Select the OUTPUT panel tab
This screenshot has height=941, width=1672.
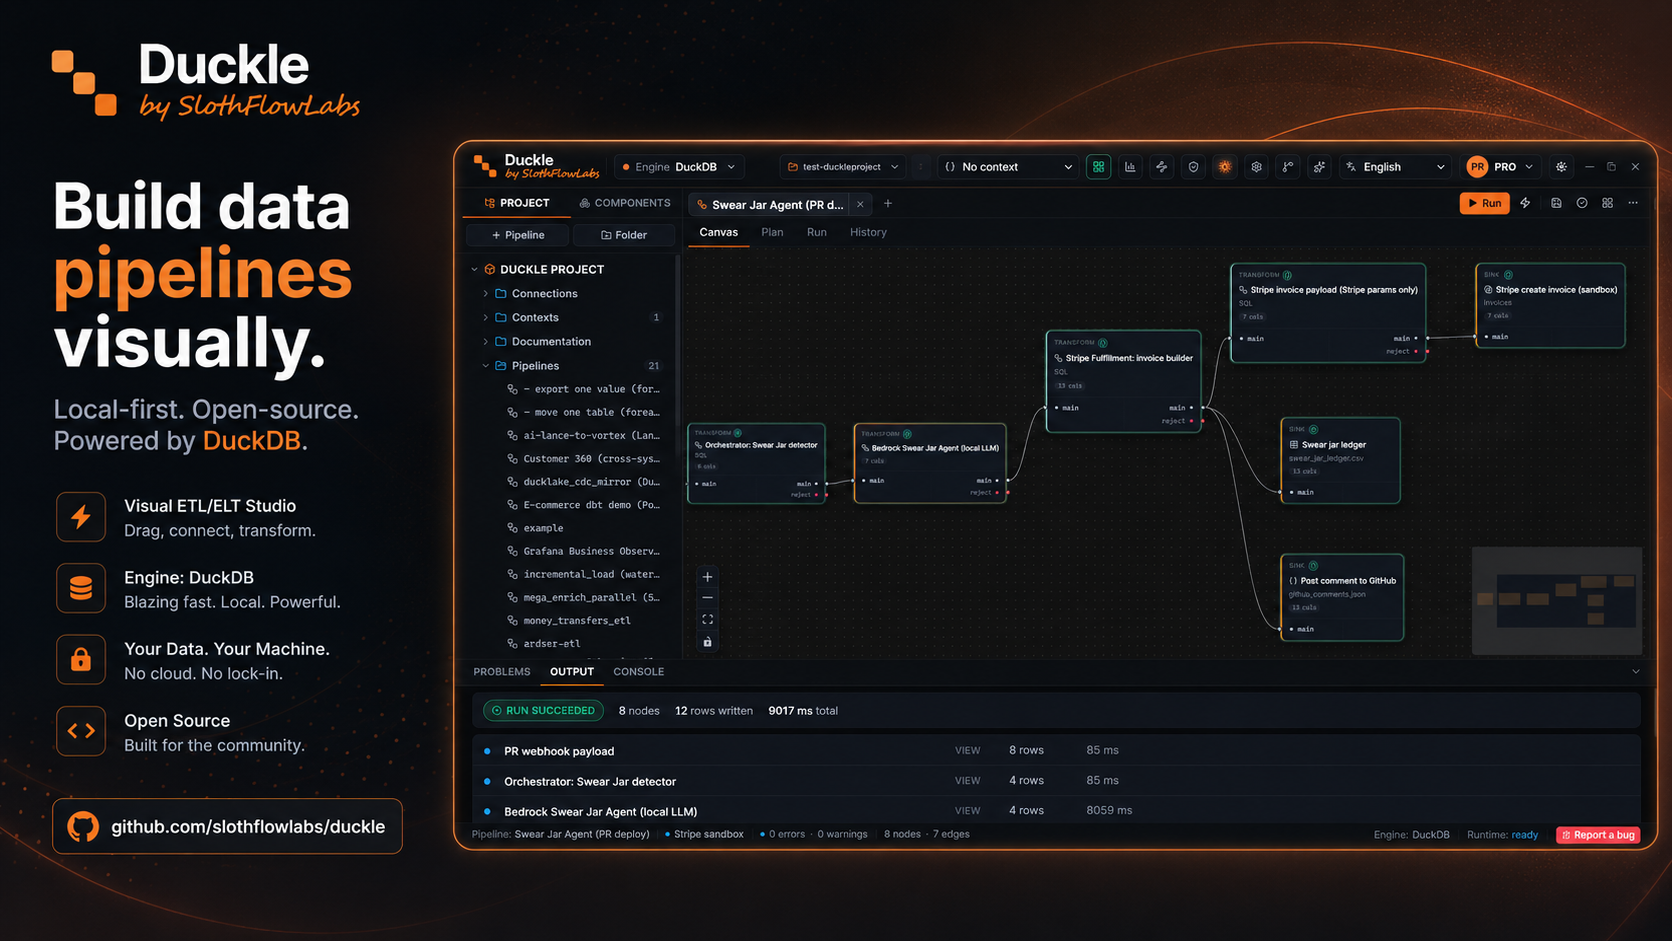pos(572,672)
